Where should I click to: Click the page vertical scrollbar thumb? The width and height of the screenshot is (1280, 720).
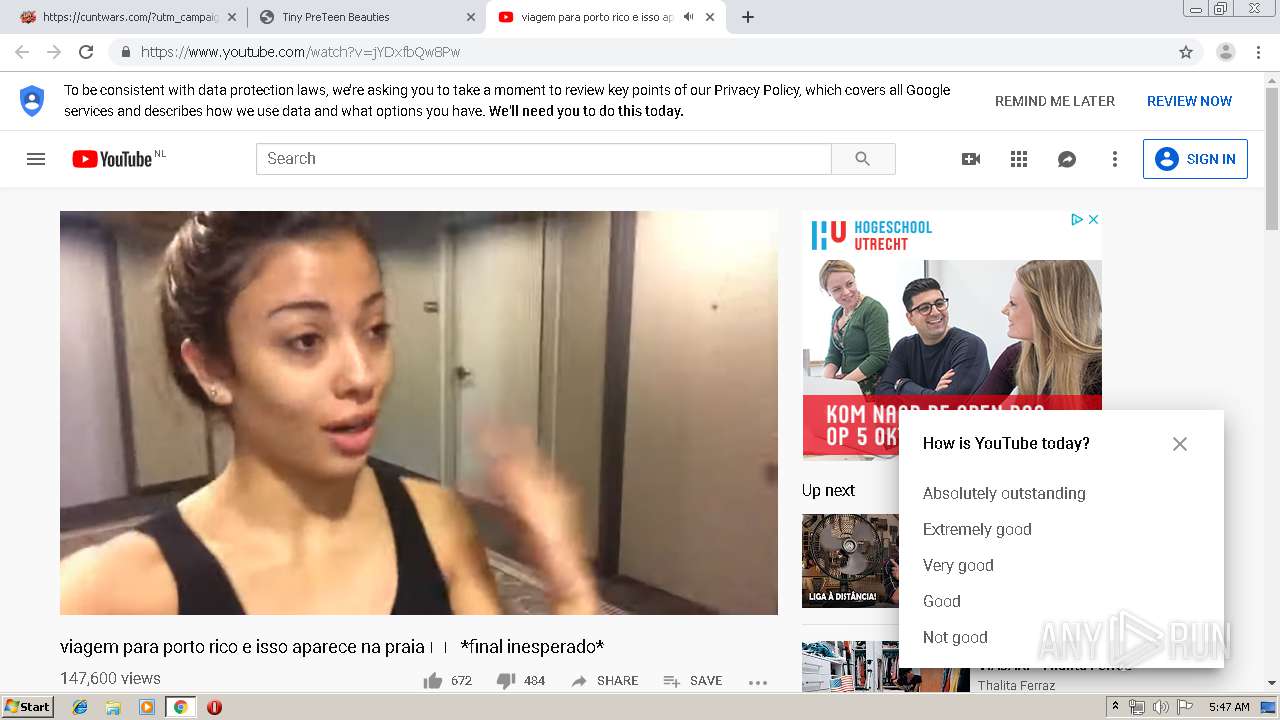tap(1271, 160)
